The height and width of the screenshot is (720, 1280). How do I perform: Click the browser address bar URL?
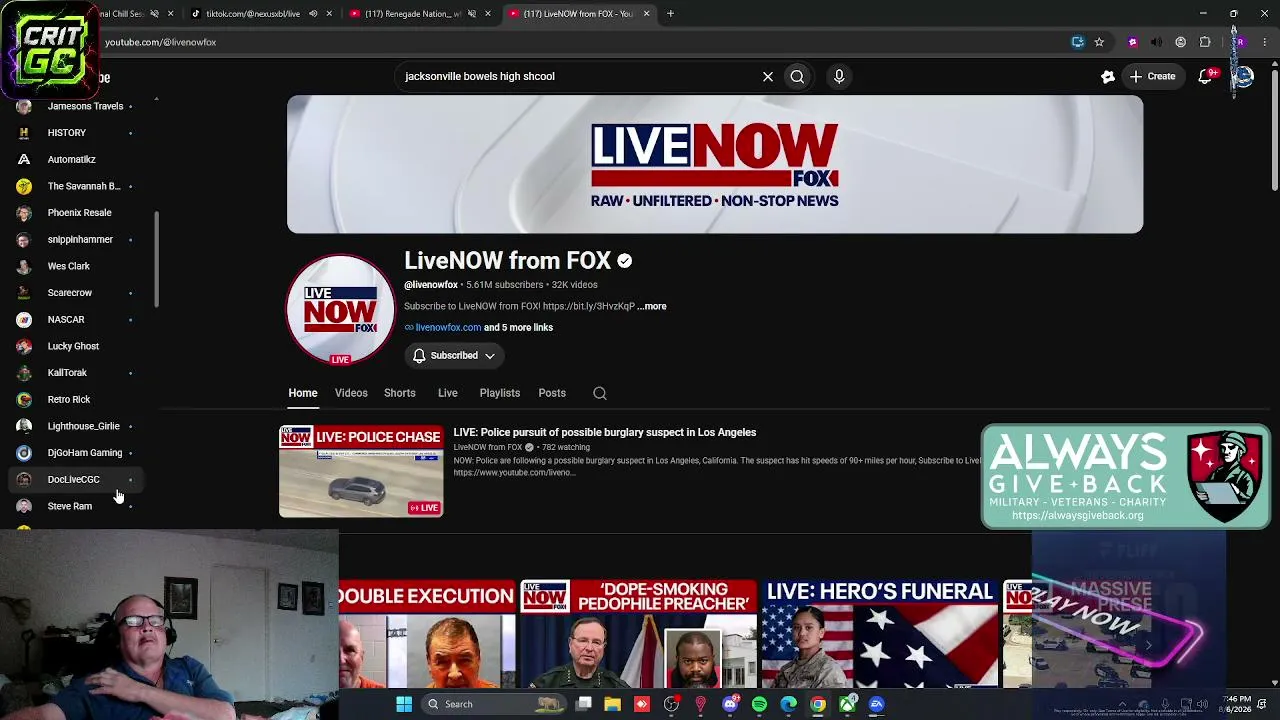point(160,42)
